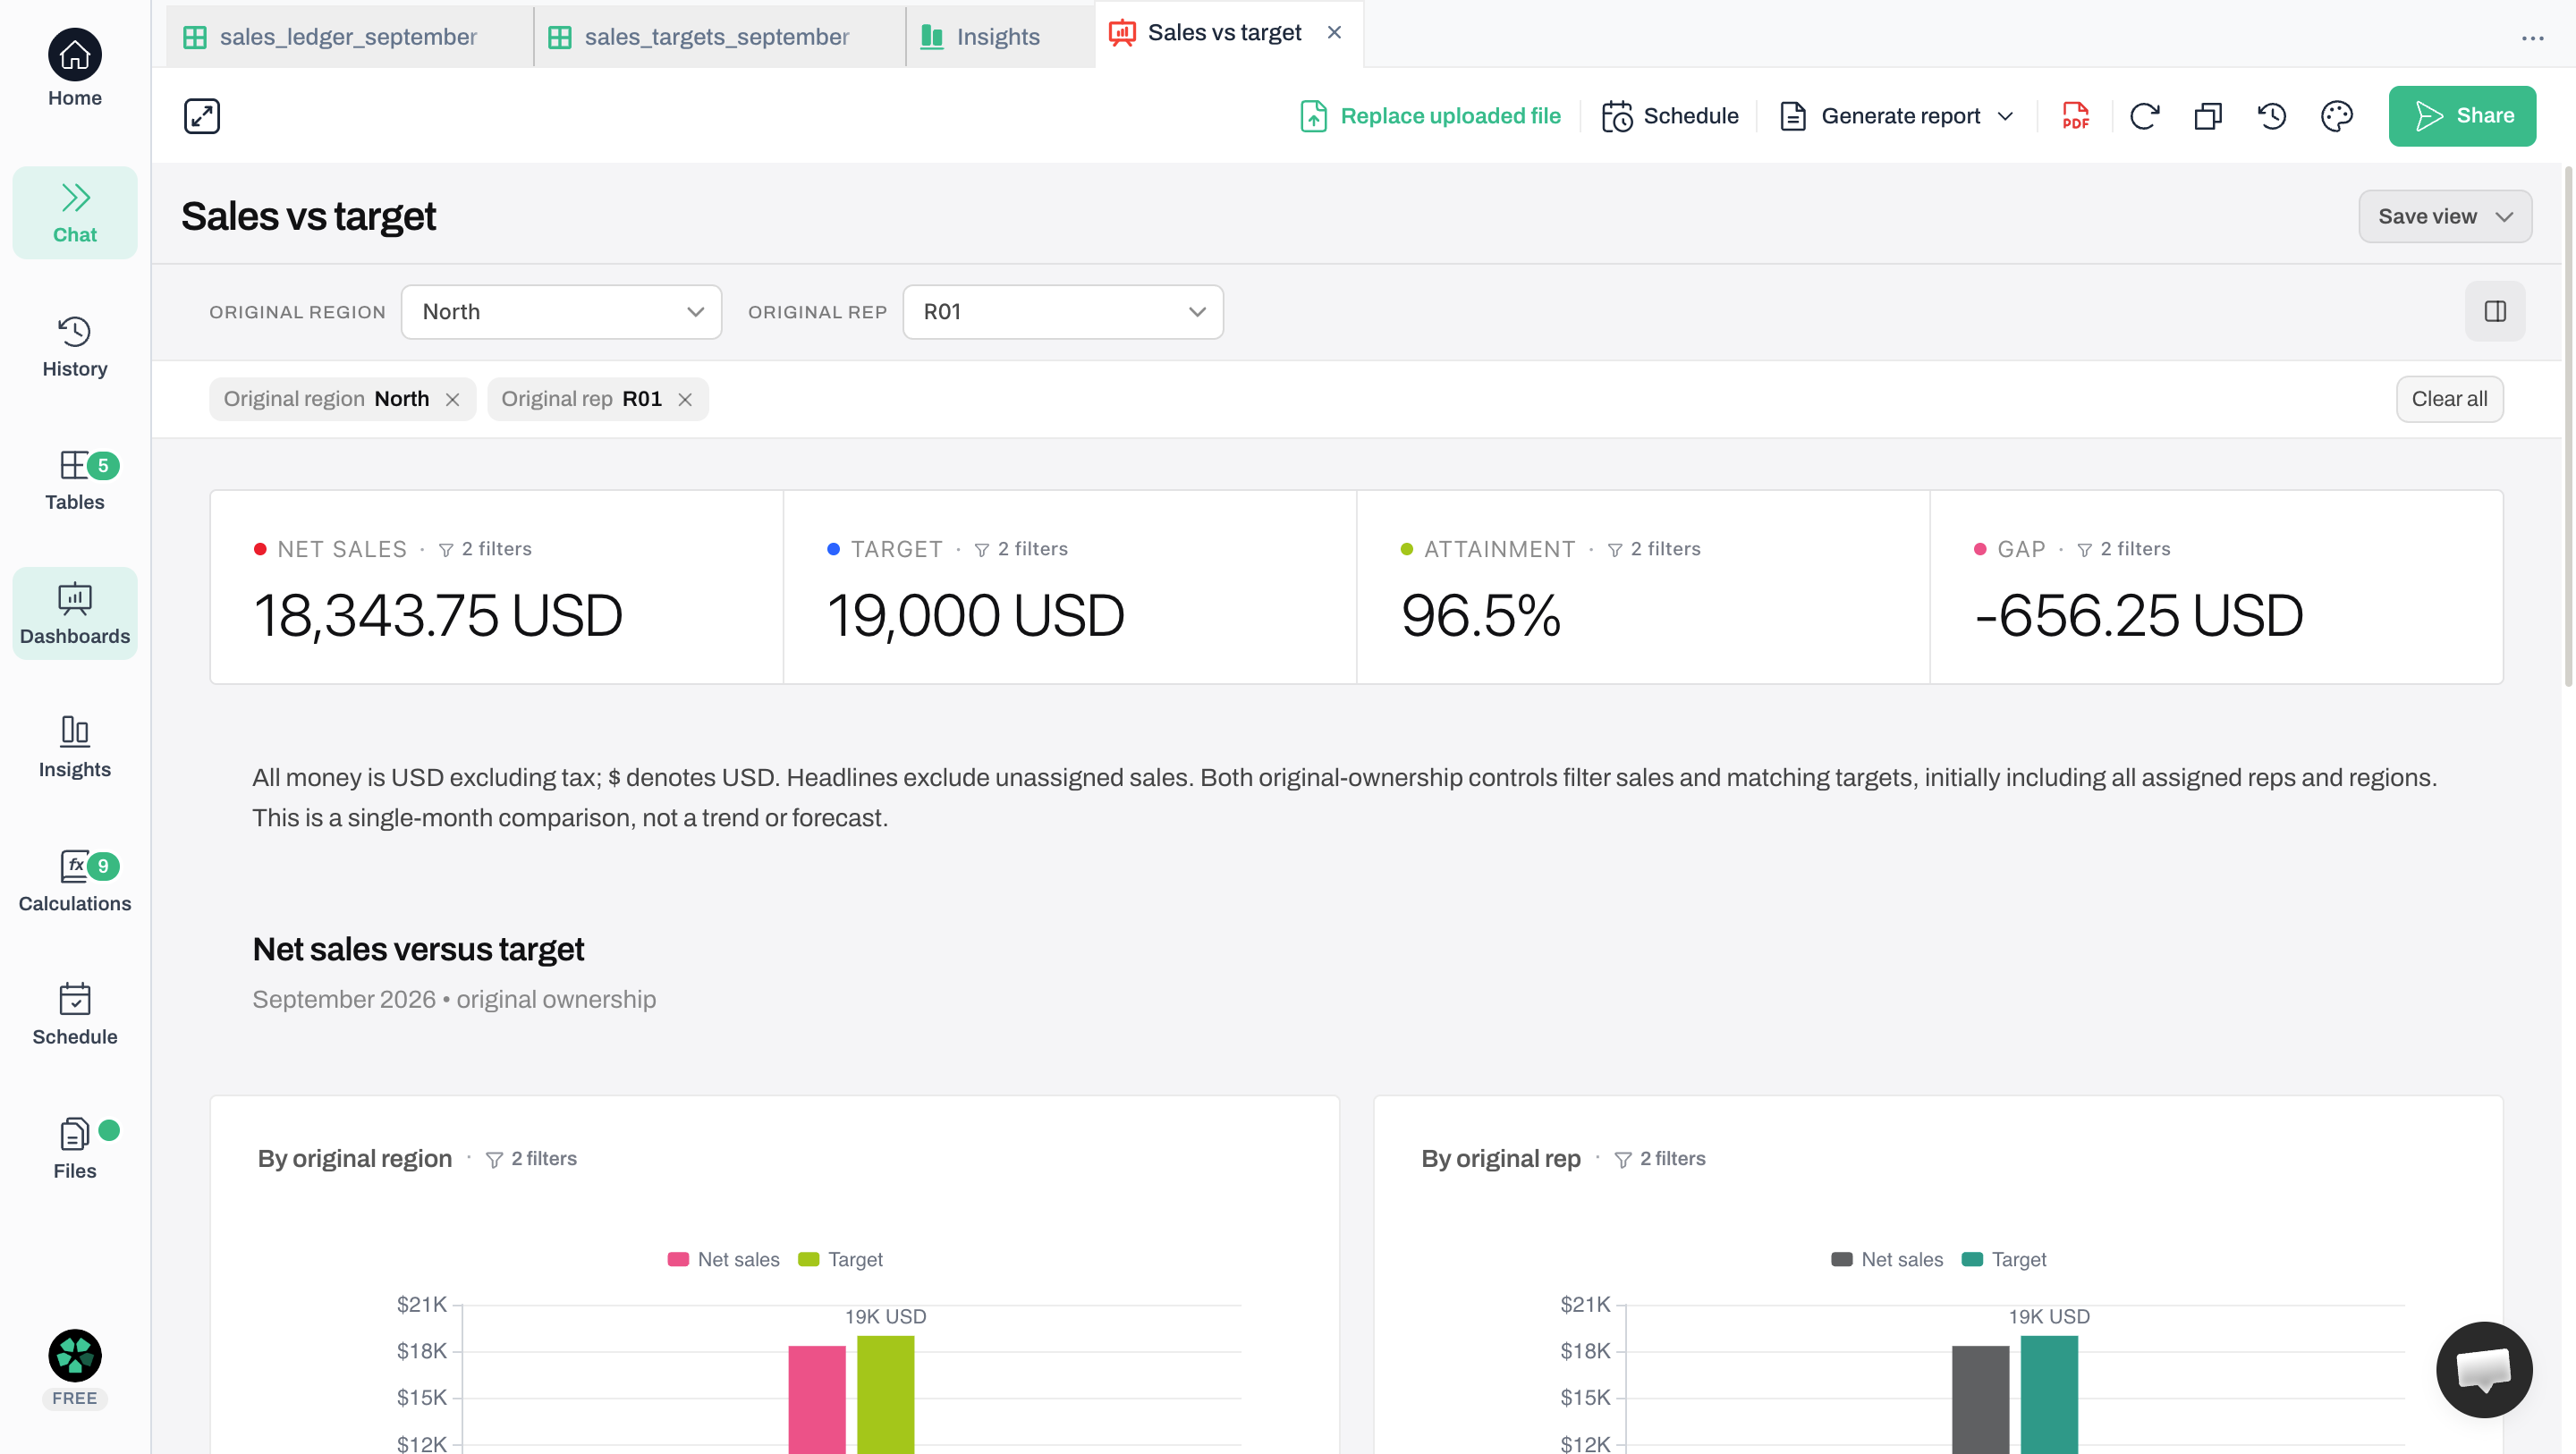Image resolution: width=2576 pixels, height=1454 pixels.
Task: Click 2 filters on Net Sales card
Action: (486, 549)
